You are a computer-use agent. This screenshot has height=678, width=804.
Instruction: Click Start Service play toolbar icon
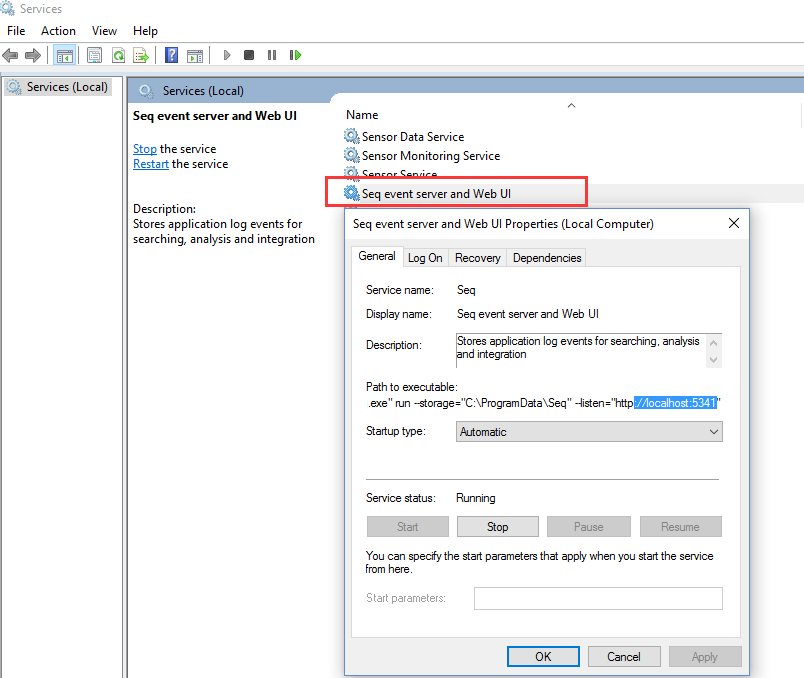[227, 55]
